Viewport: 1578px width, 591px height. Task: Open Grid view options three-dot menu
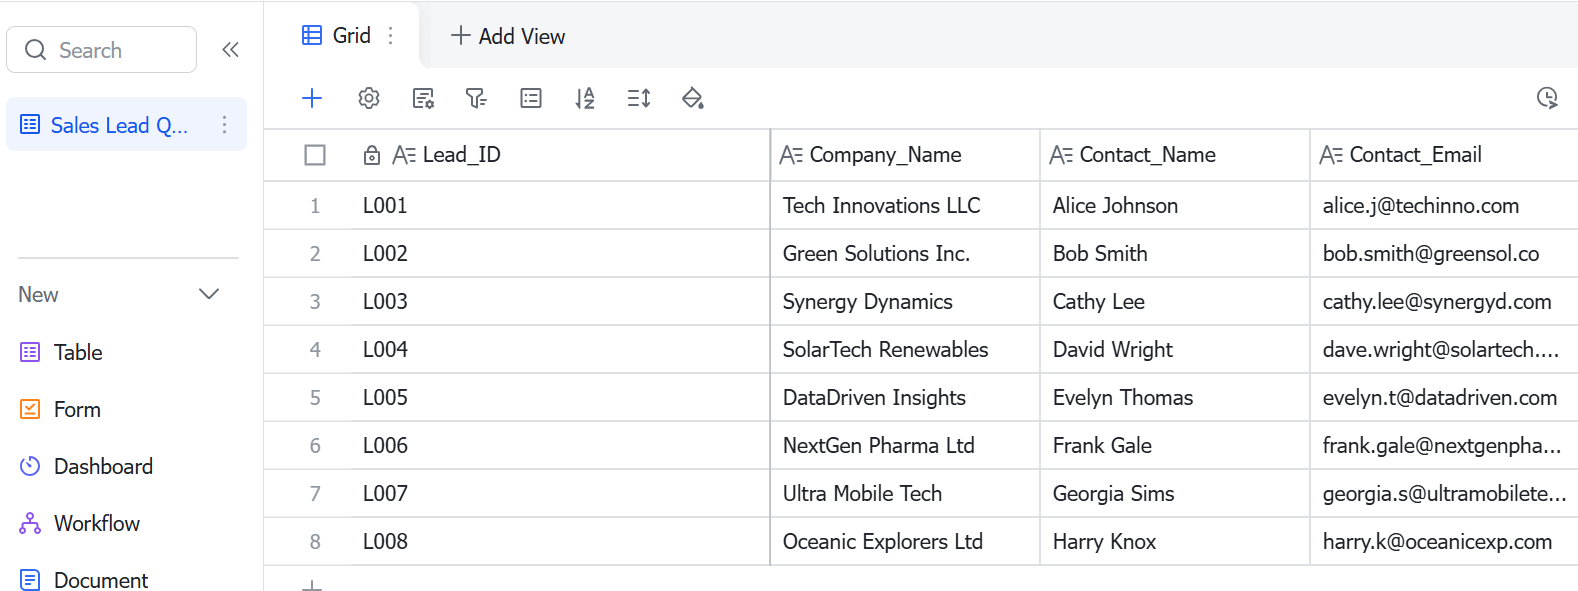pyautogui.click(x=390, y=36)
